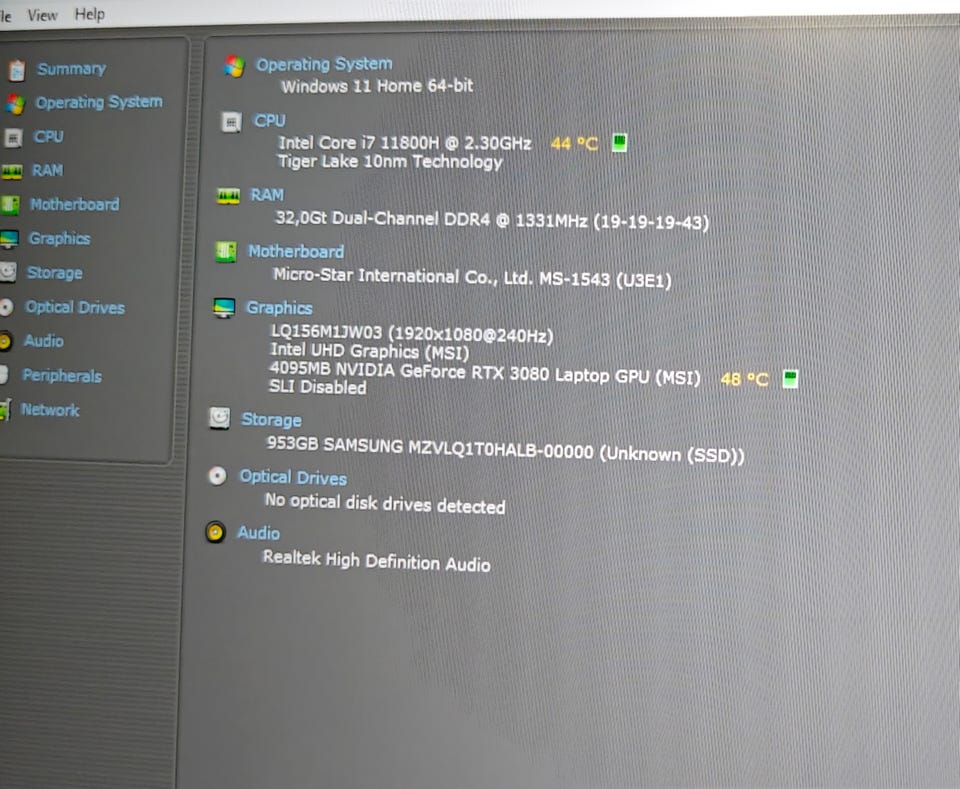Viewport: 960px width, 789px height.
Task: Click the 48 °C GPU temperature reading
Action: click(x=744, y=379)
